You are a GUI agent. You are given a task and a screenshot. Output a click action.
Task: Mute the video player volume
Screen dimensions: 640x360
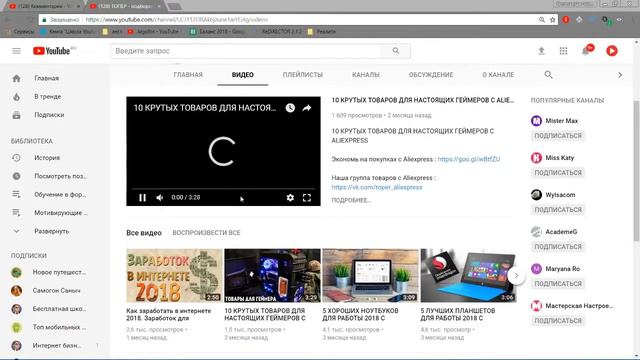160,198
